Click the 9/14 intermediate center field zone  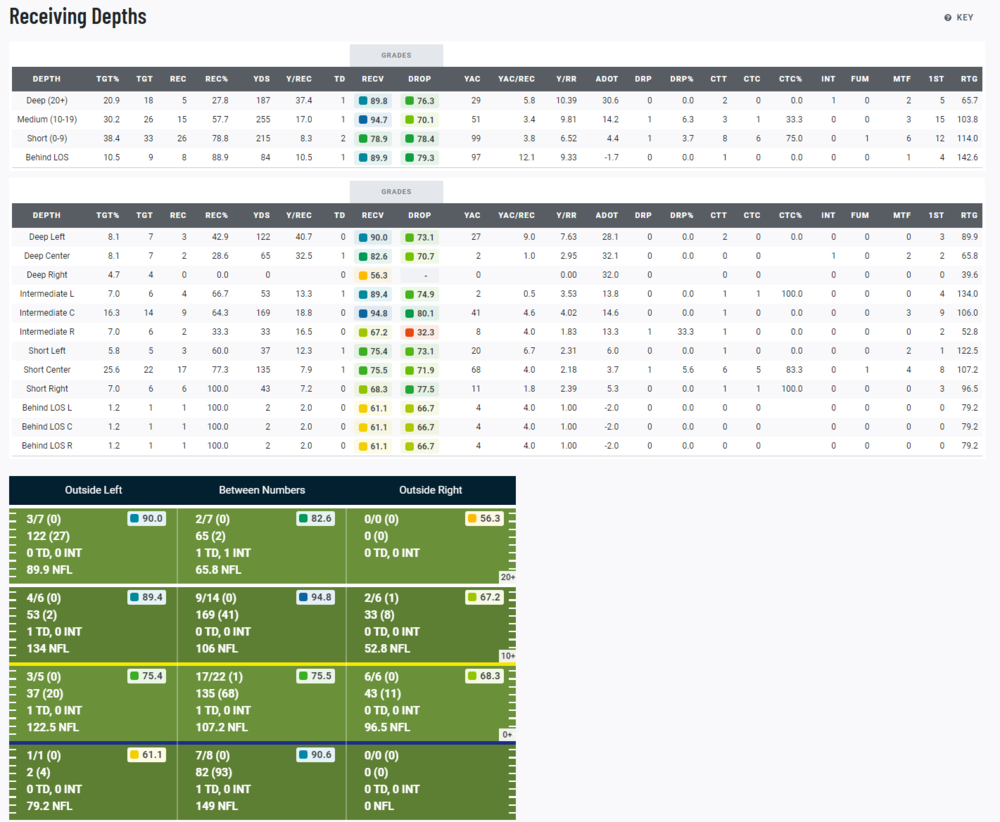[x=262, y=624]
